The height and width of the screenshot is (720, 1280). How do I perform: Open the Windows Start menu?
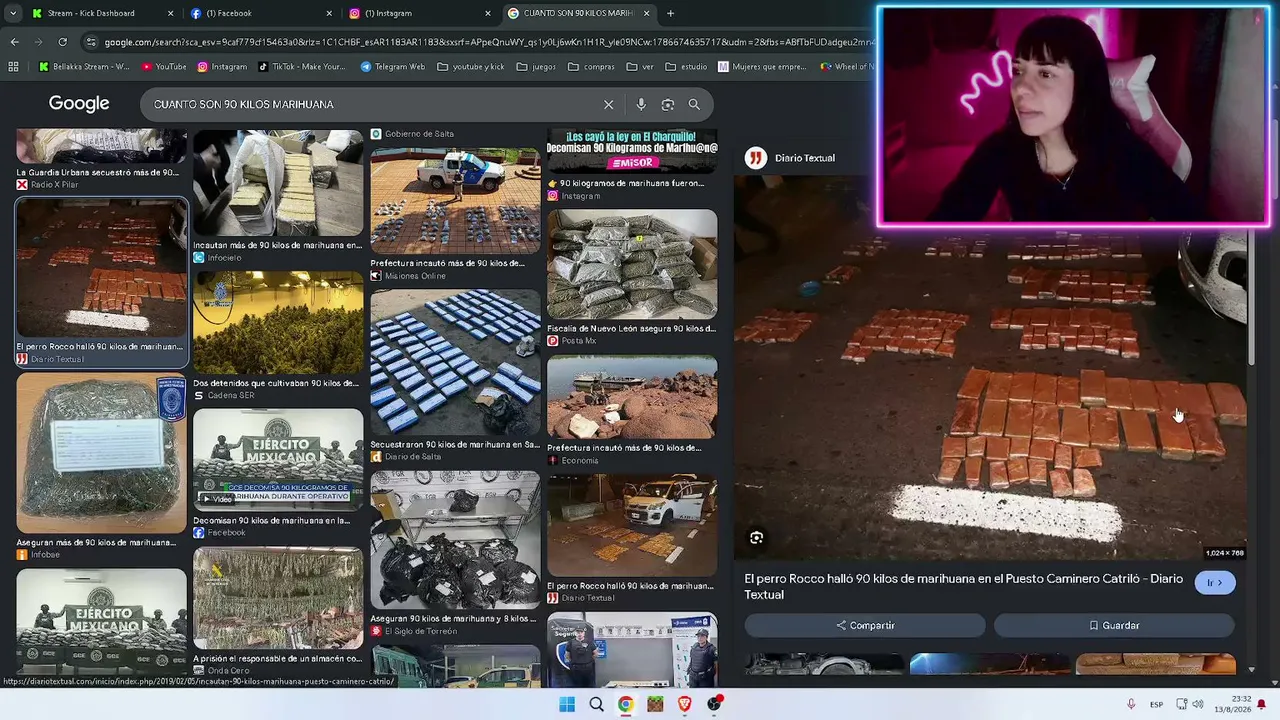pyautogui.click(x=567, y=704)
